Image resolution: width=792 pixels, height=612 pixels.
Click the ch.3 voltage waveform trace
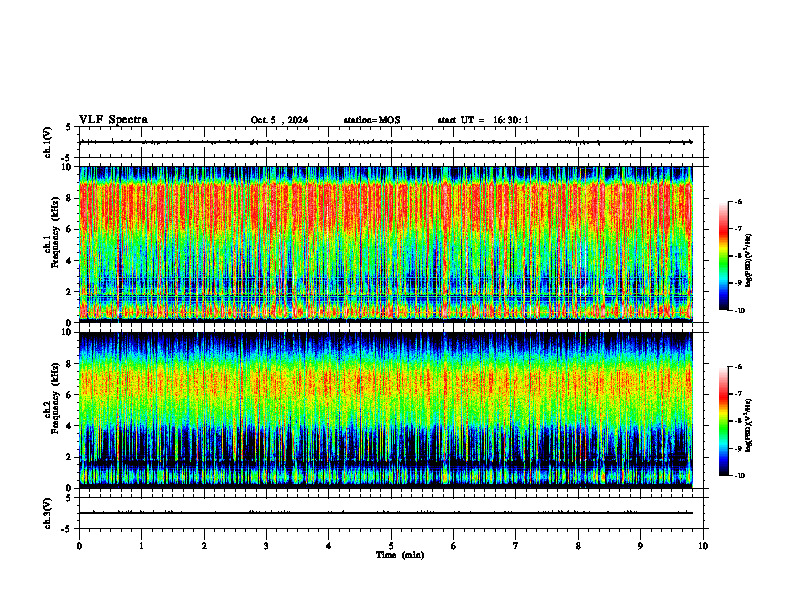(x=386, y=513)
